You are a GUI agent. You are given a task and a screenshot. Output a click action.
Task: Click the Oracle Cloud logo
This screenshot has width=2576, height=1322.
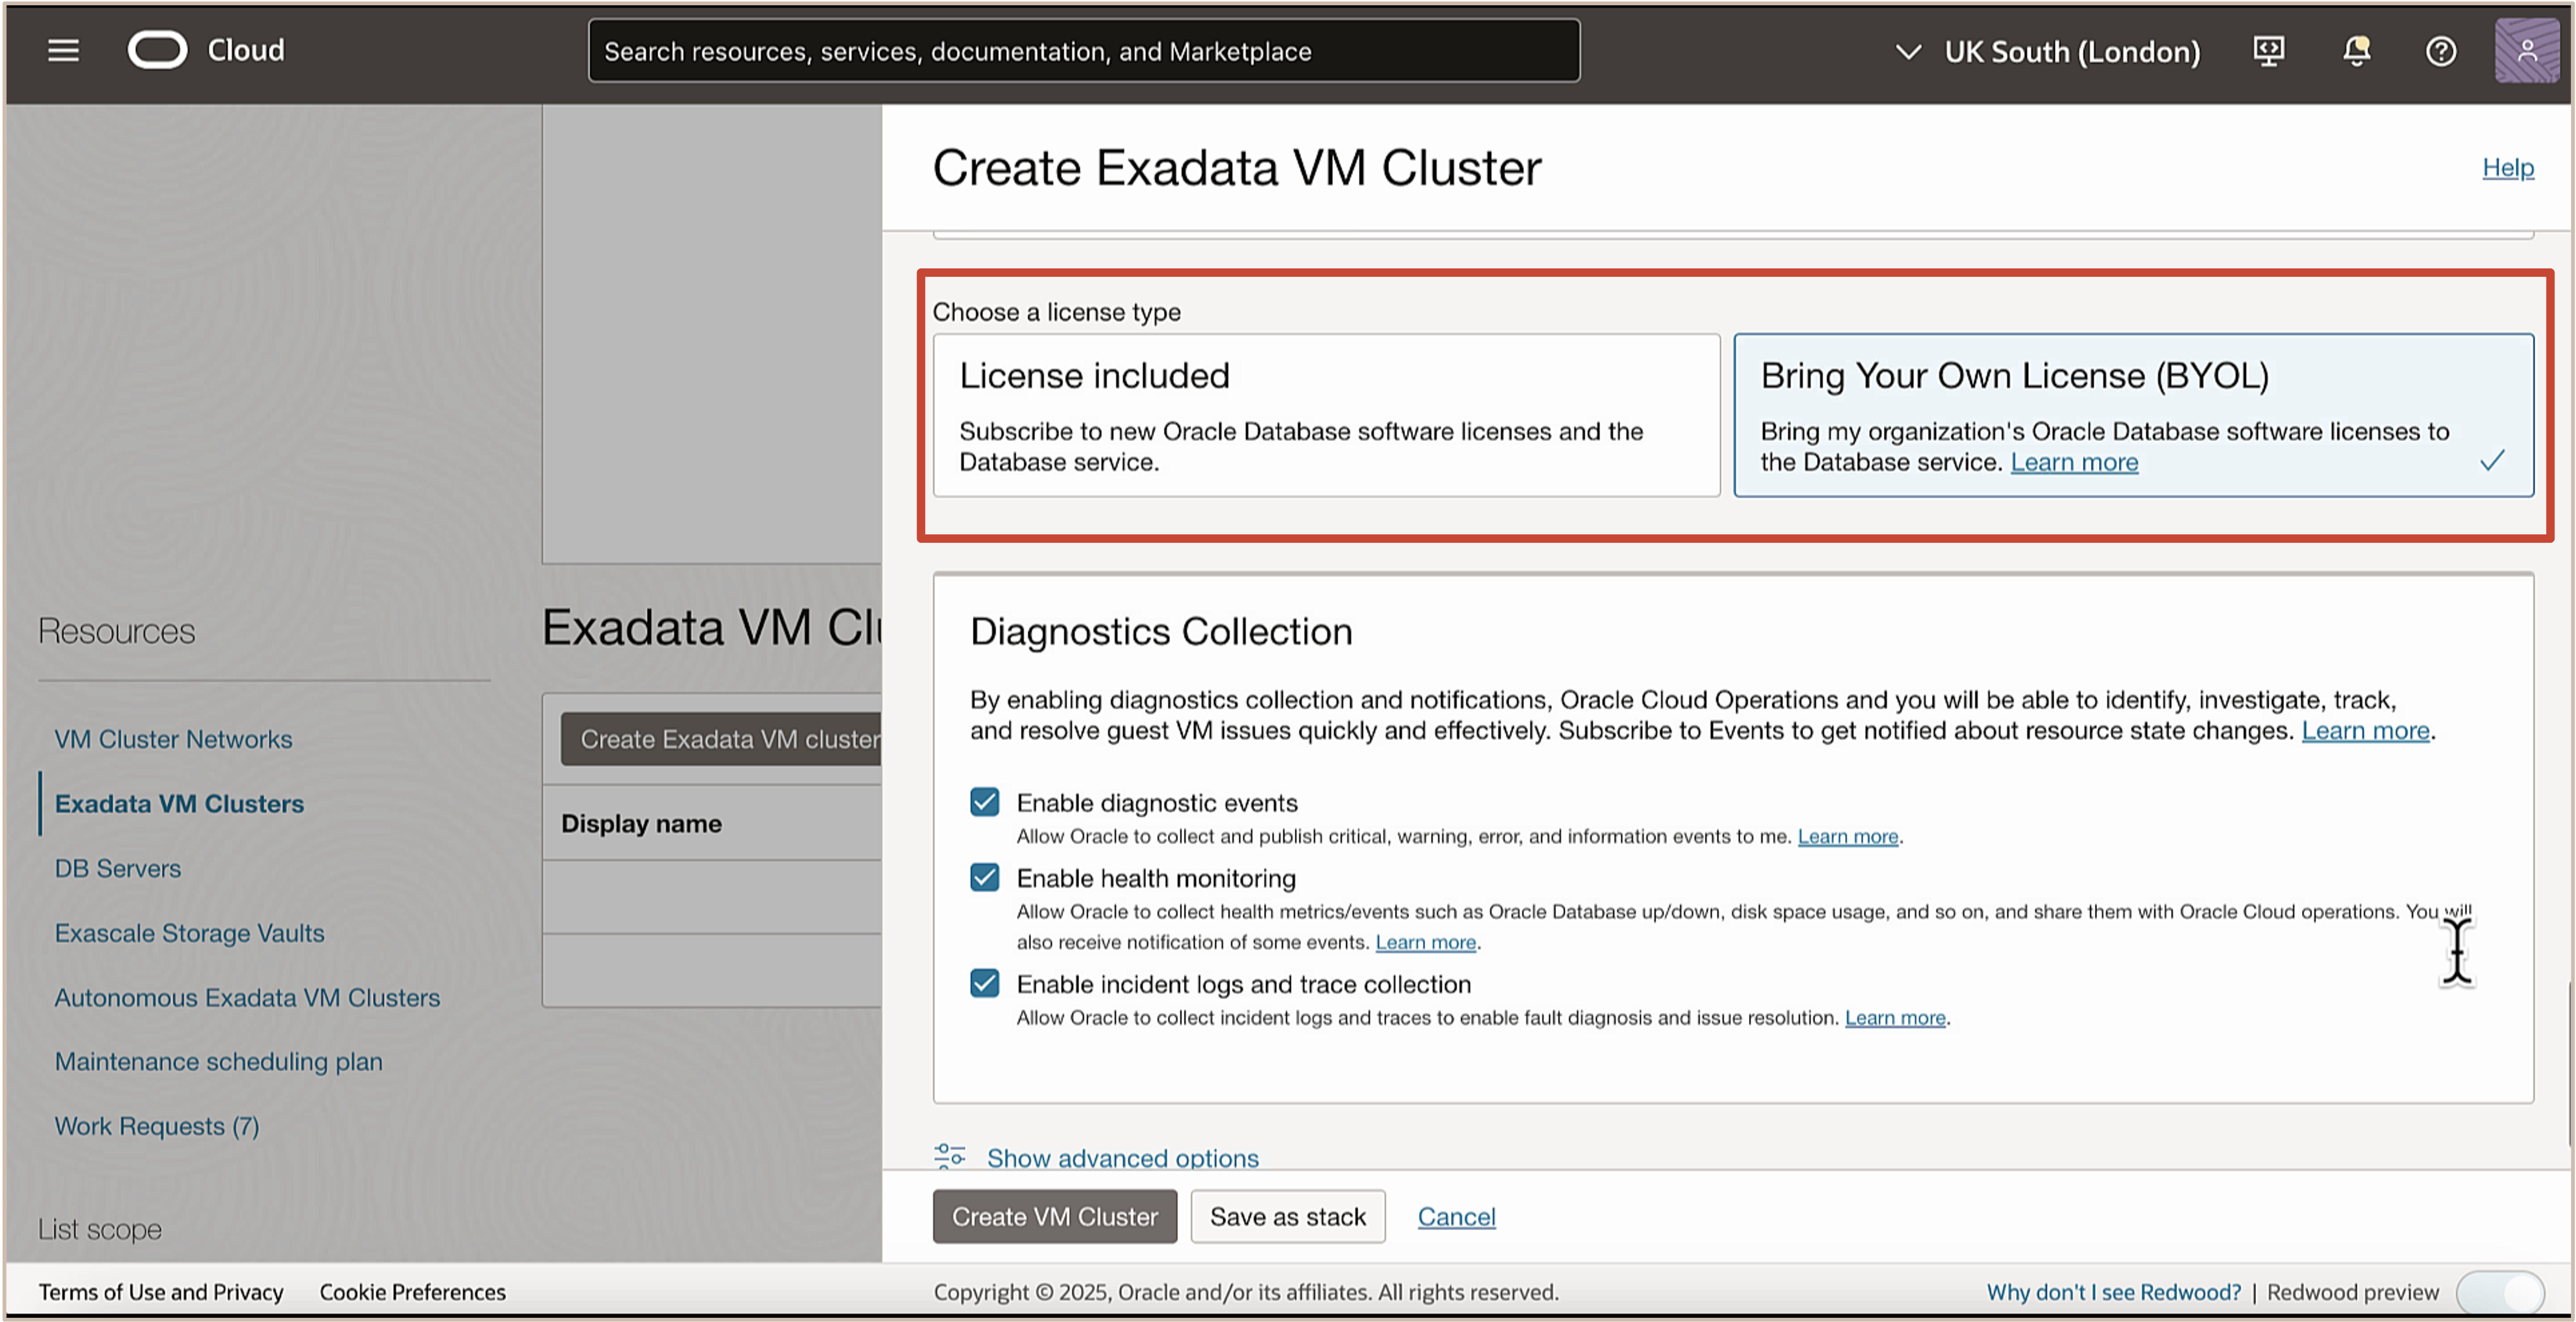(x=157, y=50)
